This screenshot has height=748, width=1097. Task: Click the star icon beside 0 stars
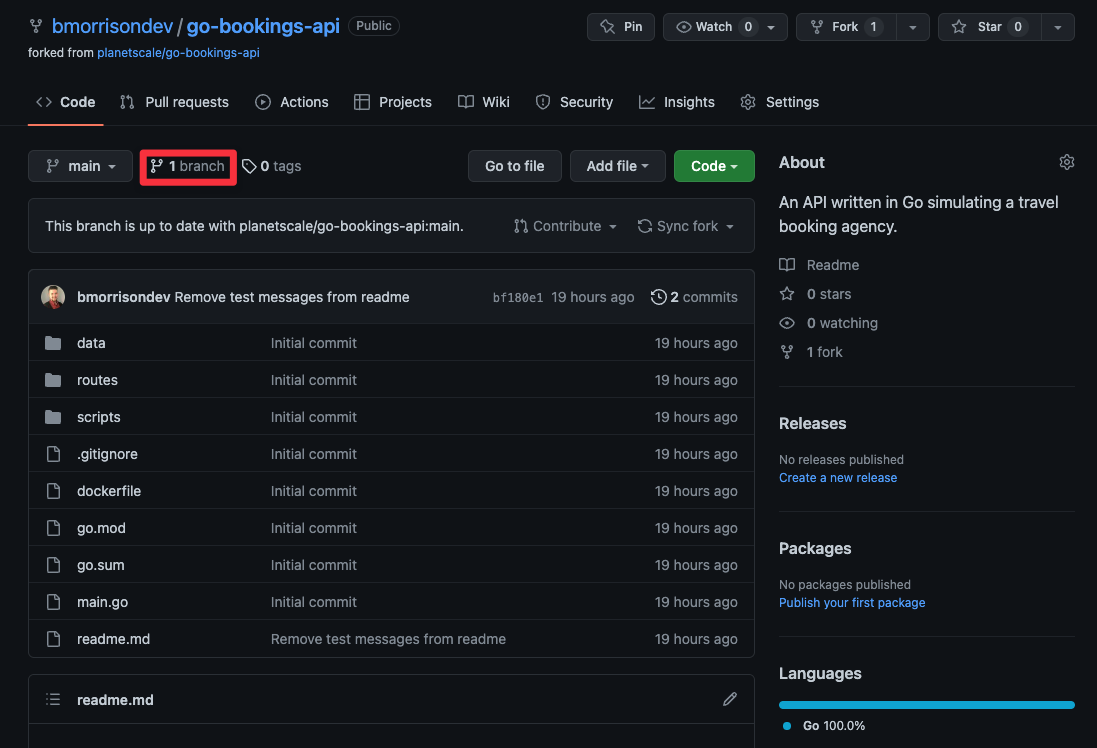pyautogui.click(x=787, y=294)
